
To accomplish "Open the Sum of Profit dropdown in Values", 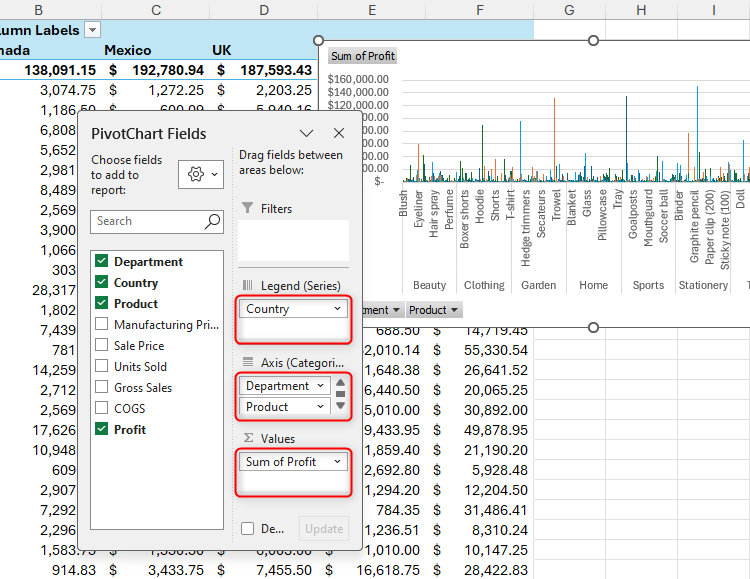I will click(337, 462).
